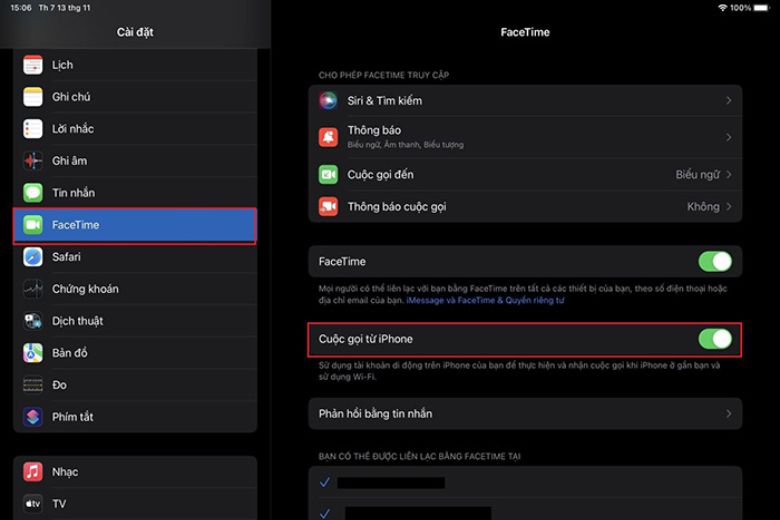Click 'Biểu ngữ, Âm thanh, Biểu tượng' subtitle

pyautogui.click(x=405, y=145)
